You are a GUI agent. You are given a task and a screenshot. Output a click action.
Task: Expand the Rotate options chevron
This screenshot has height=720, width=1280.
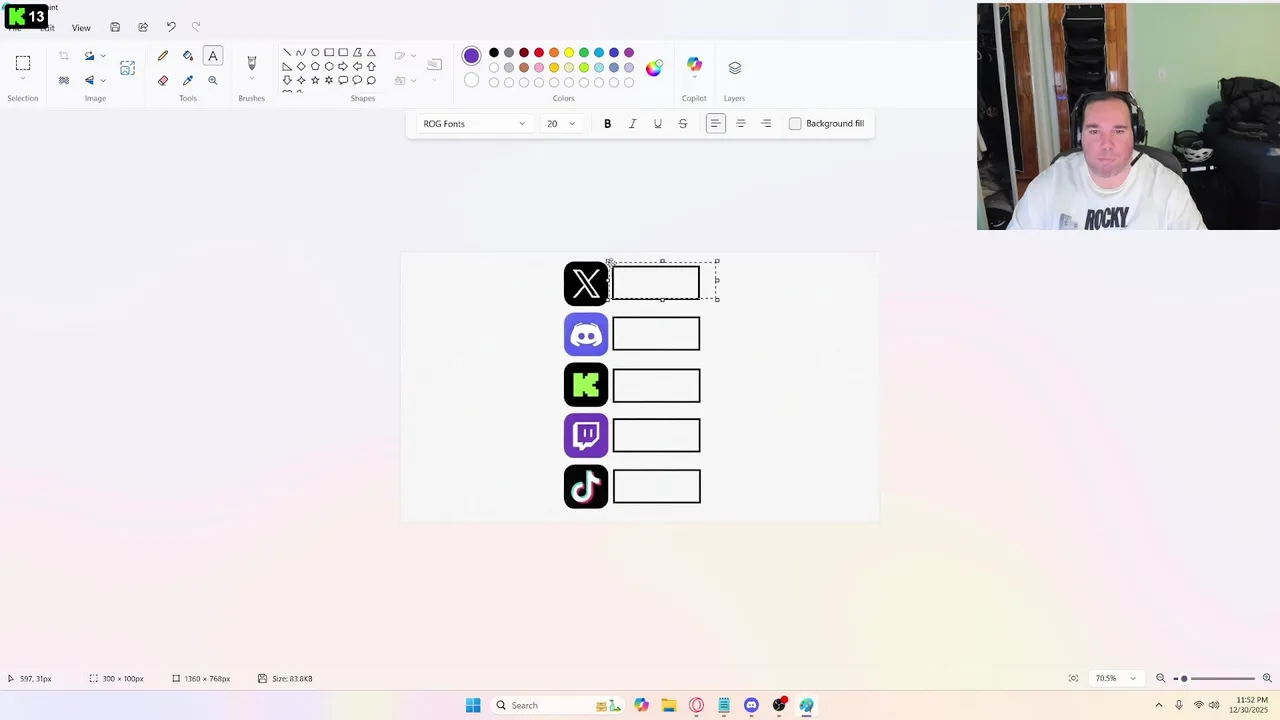pos(103,56)
